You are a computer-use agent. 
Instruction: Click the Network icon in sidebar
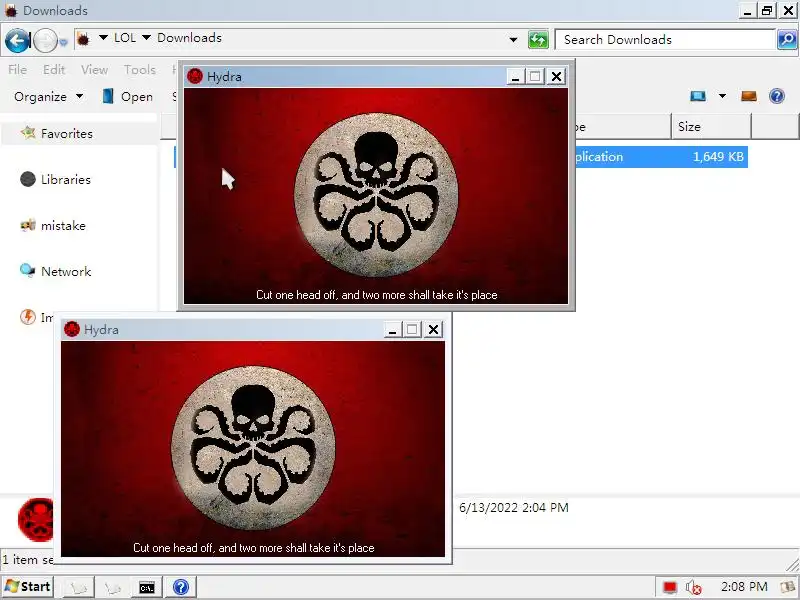pos(28,270)
